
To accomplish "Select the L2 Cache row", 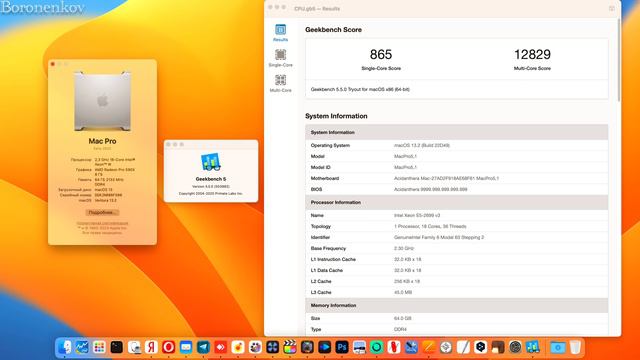I will [x=457, y=281].
